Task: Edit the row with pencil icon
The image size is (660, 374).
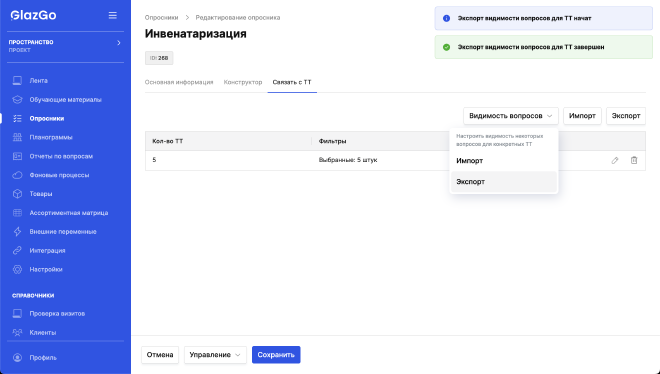Action: click(x=615, y=160)
